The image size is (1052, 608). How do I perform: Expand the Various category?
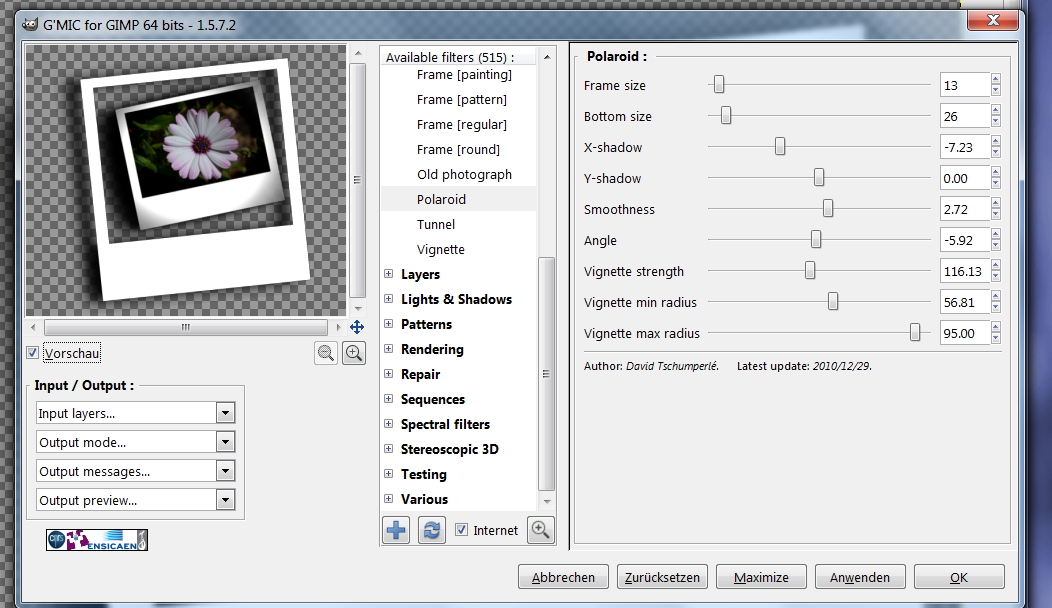(388, 499)
